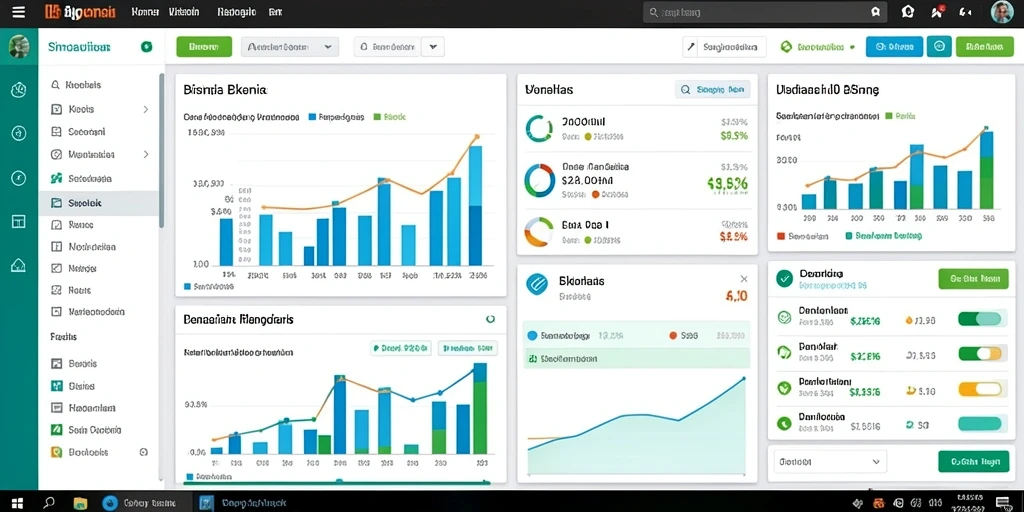Image resolution: width=1024 pixels, height=512 pixels.
Task: Click the blue button in the top-right toolbar
Action: point(894,47)
